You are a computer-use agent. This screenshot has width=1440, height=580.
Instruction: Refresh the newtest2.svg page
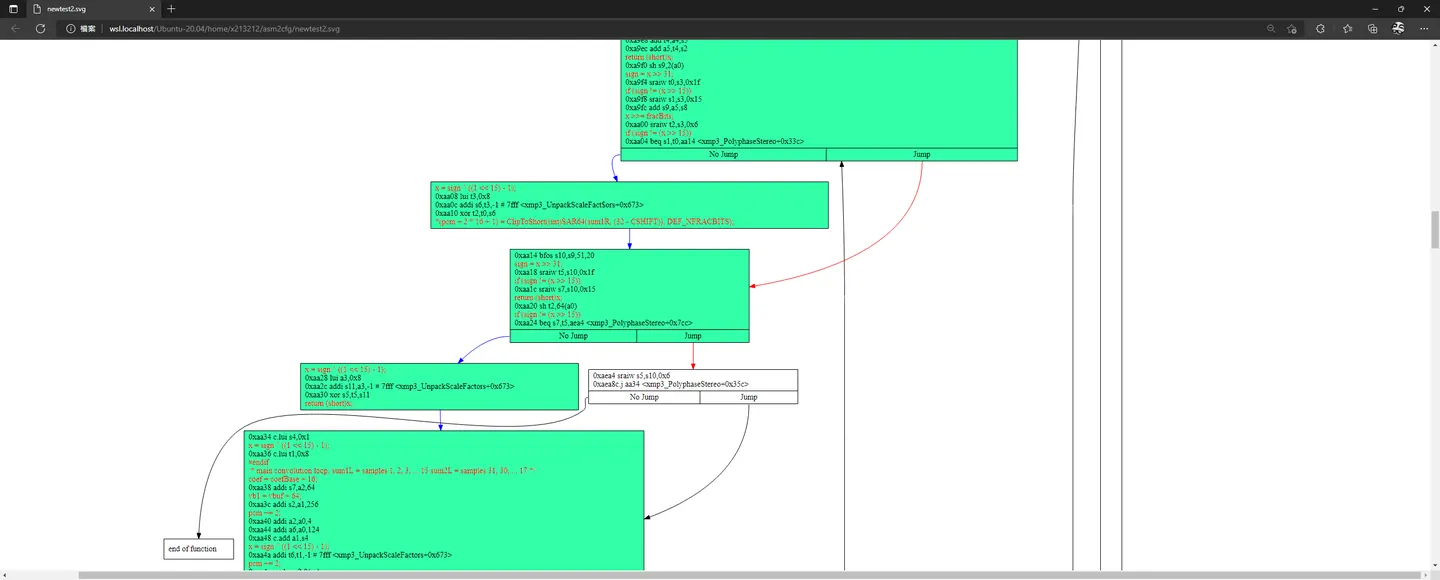(x=40, y=29)
